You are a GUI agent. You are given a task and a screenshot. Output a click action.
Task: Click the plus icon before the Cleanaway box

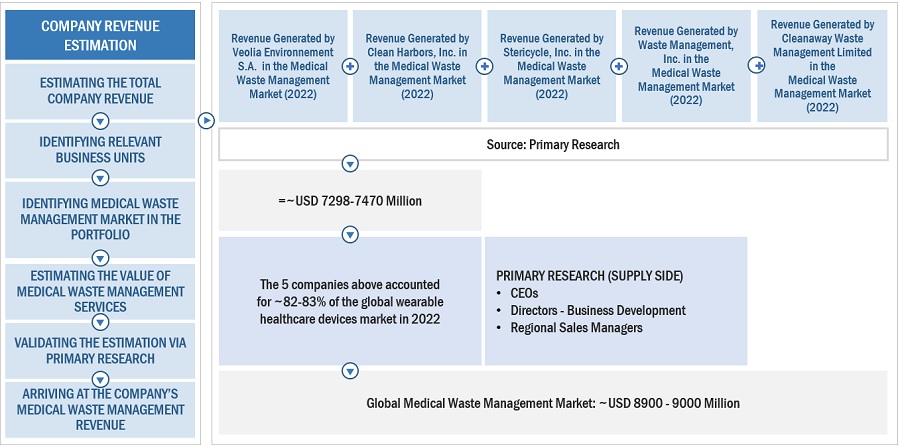[x=757, y=66]
